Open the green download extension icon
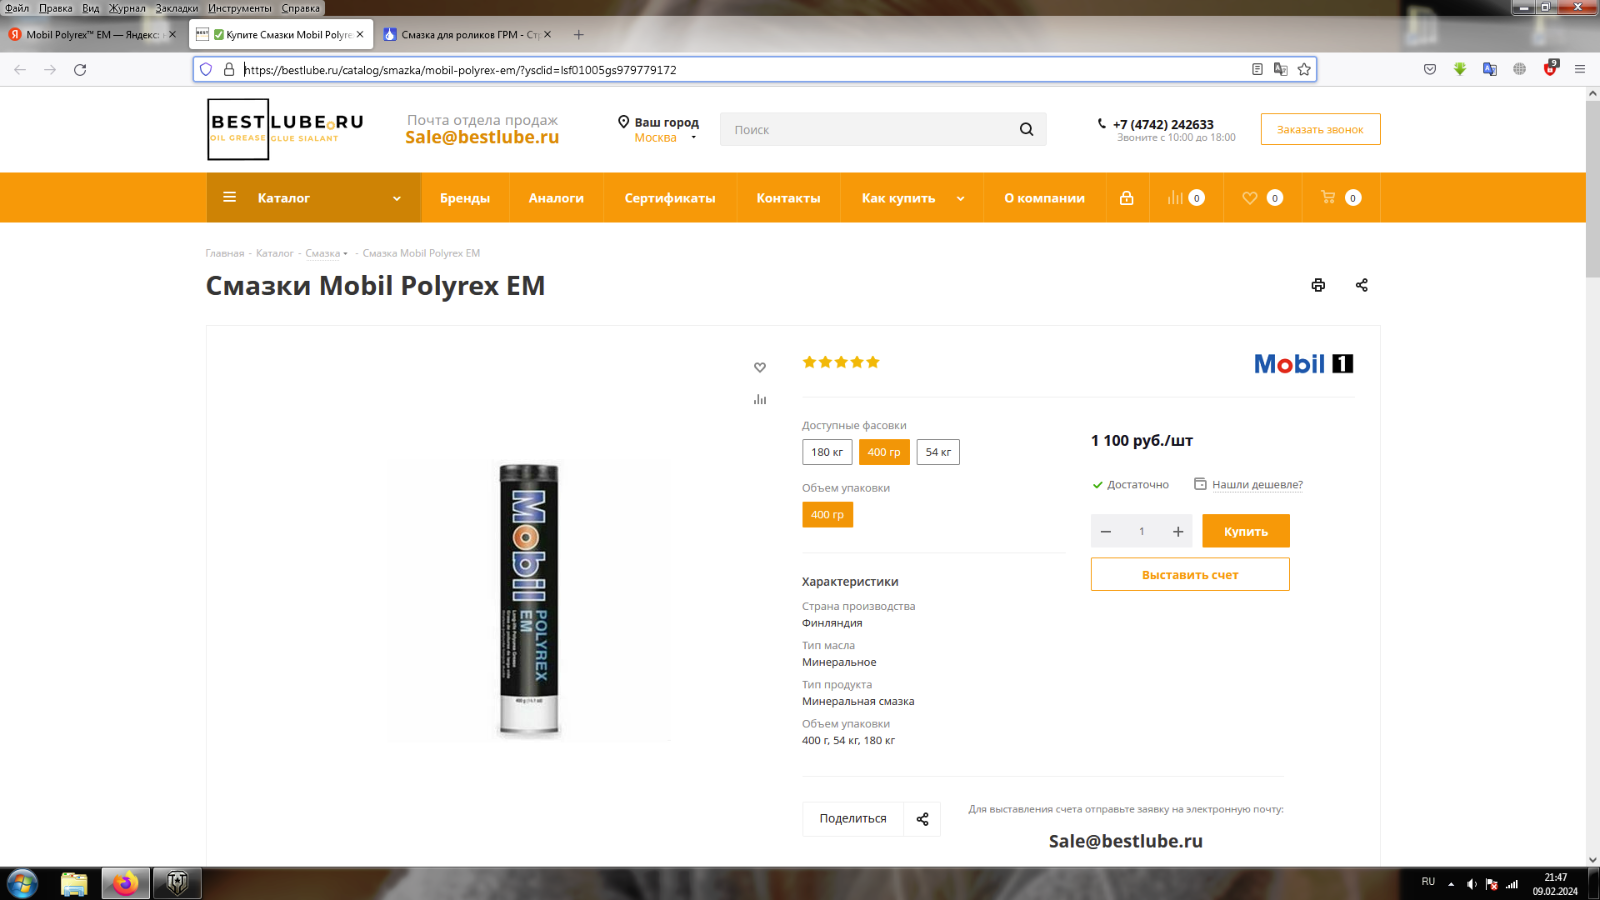Viewport: 1600px width, 900px height. [x=1460, y=69]
